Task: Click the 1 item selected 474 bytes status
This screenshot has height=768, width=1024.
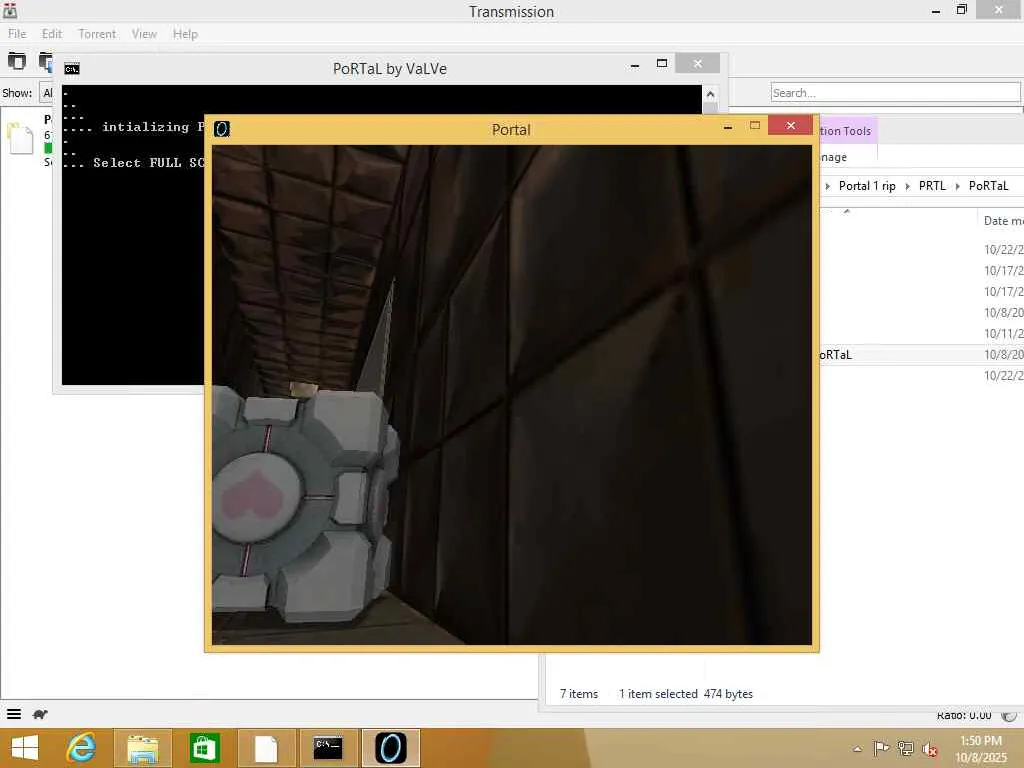Action: click(686, 694)
